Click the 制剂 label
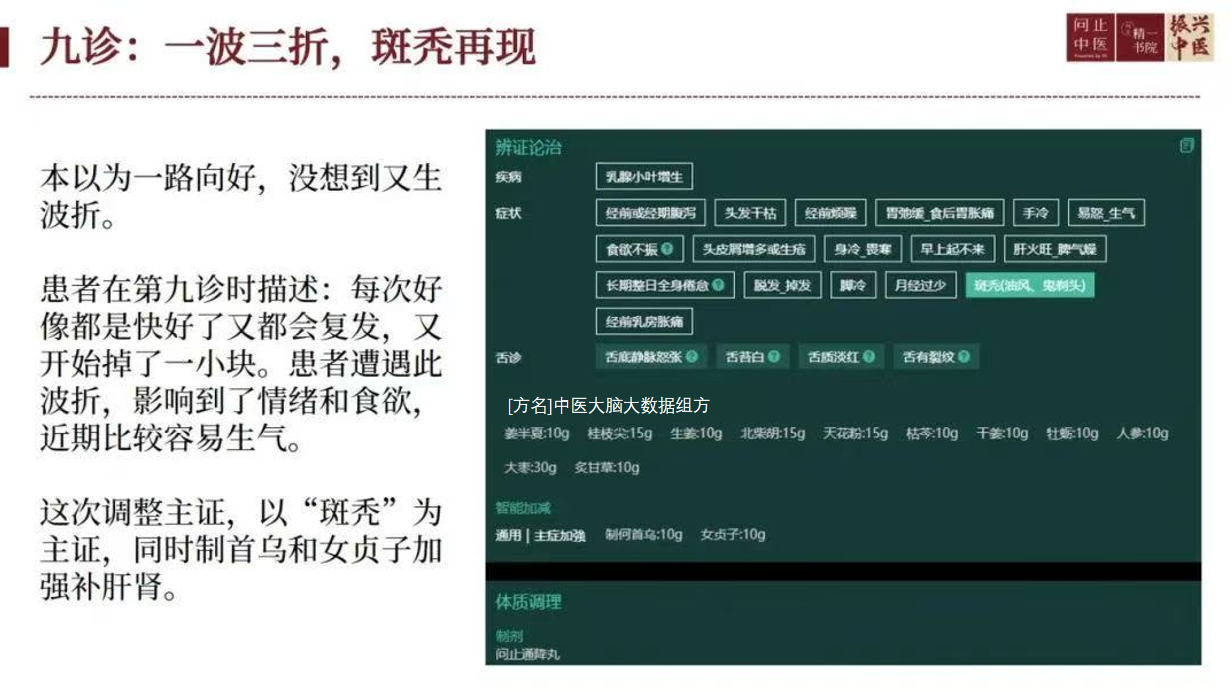Image resolution: width=1232 pixels, height=694 pixels. (509, 636)
